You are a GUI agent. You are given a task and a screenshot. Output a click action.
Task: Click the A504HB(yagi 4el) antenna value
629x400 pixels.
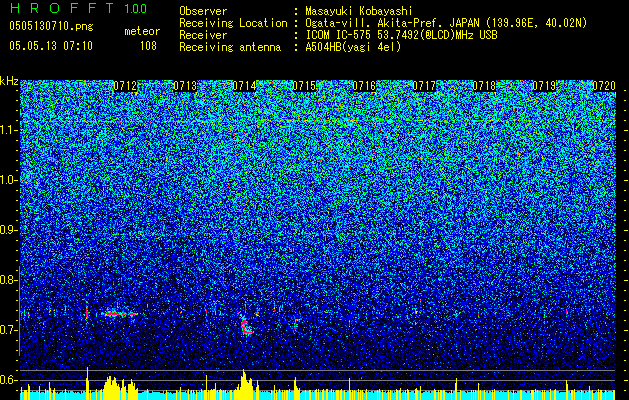[x=353, y=47]
